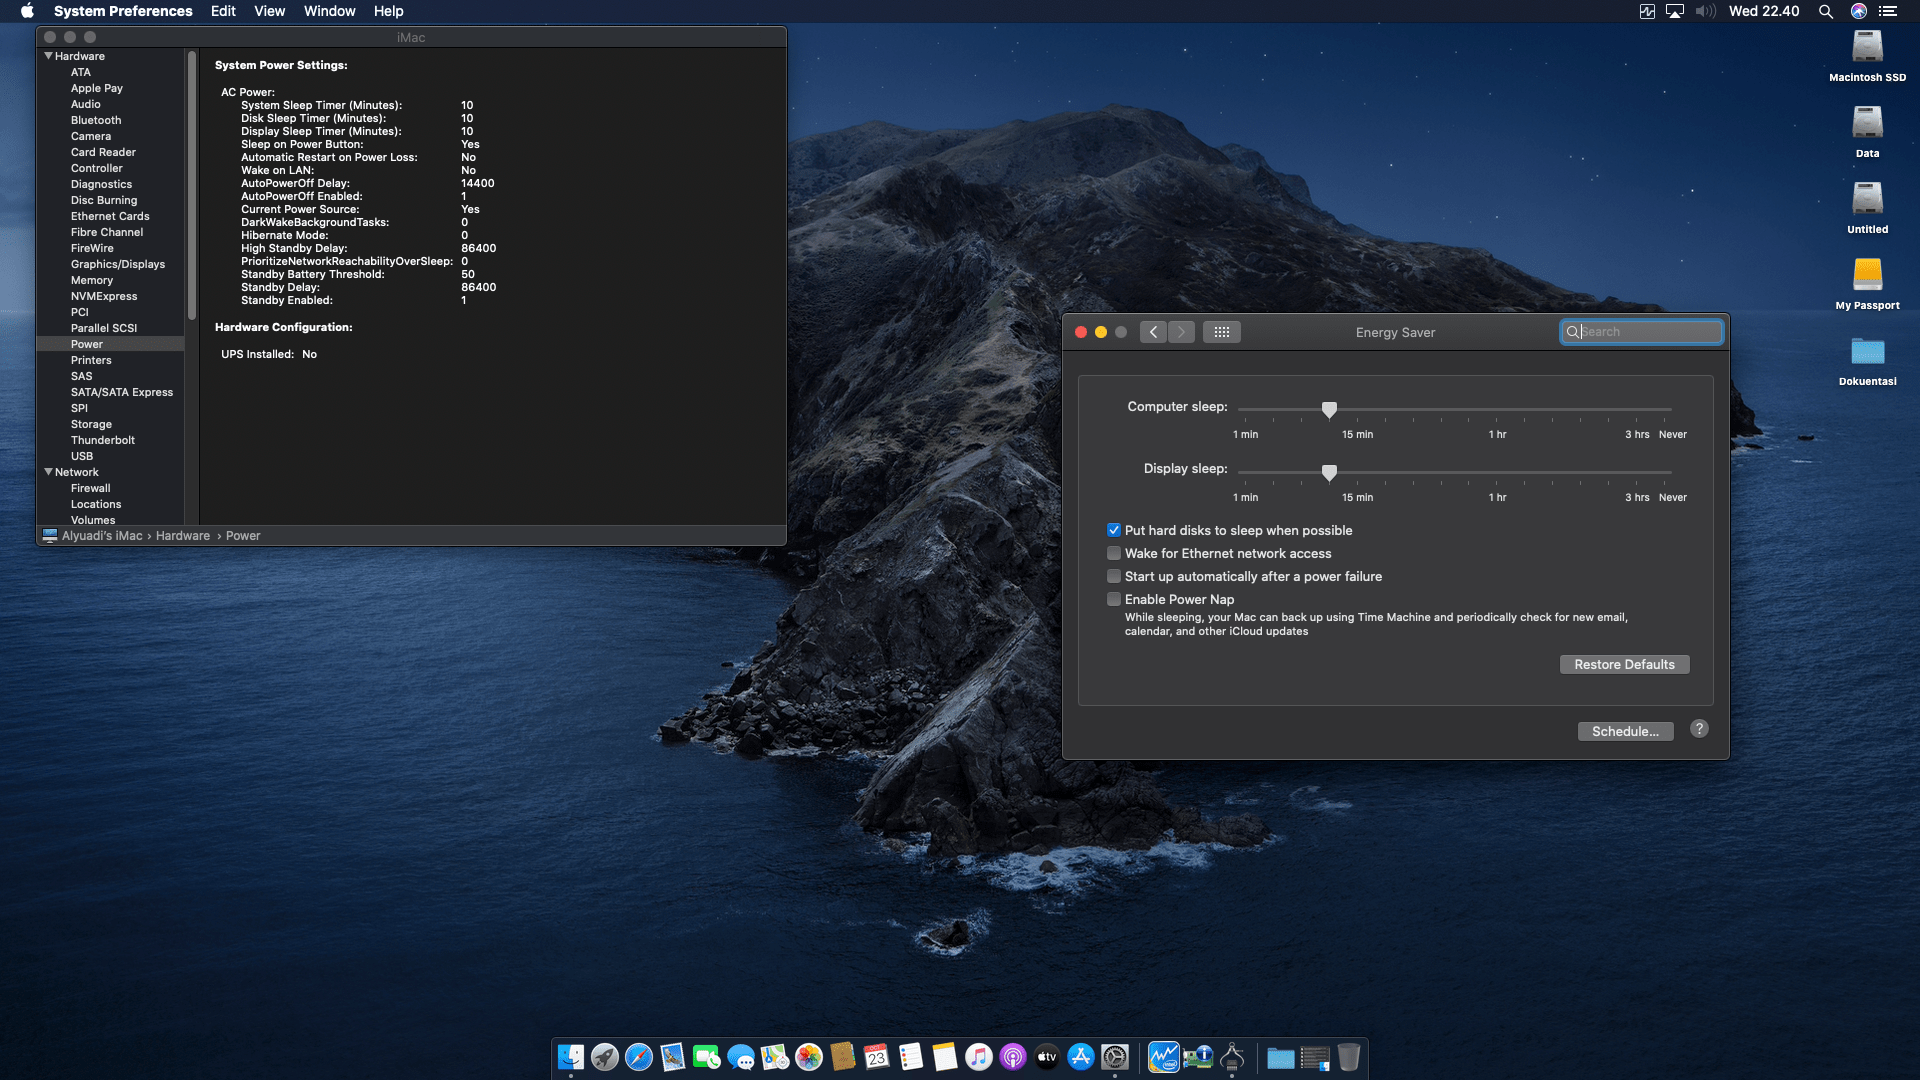Enable Wake for Ethernet network access
The image size is (1920, 1080).
click(x=1114, y=553)
